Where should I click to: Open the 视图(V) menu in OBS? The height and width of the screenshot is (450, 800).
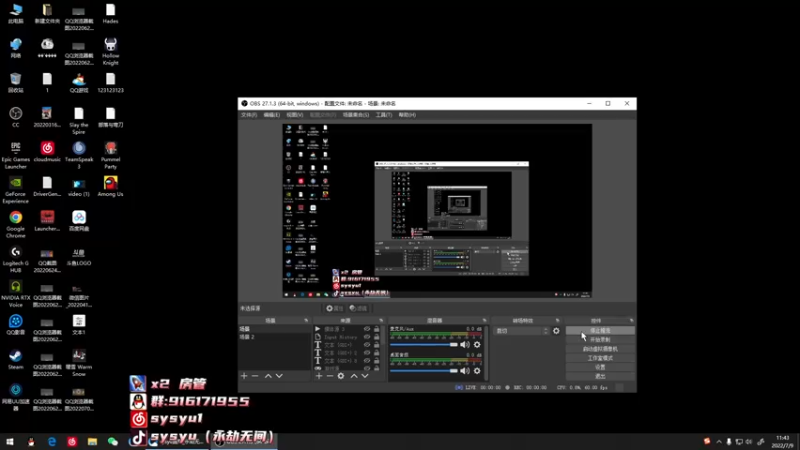(x=294, y=115)
